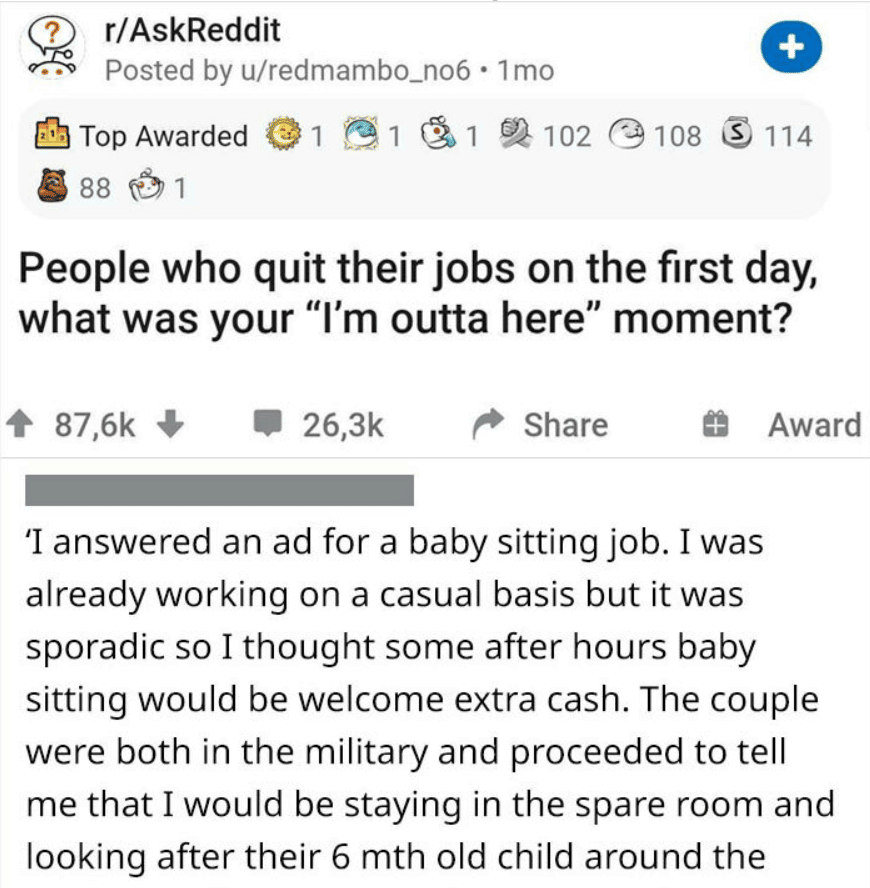The height and width of the screenshot is (888, 870).
Task: Click the Share button label
Action: [566, 425]
